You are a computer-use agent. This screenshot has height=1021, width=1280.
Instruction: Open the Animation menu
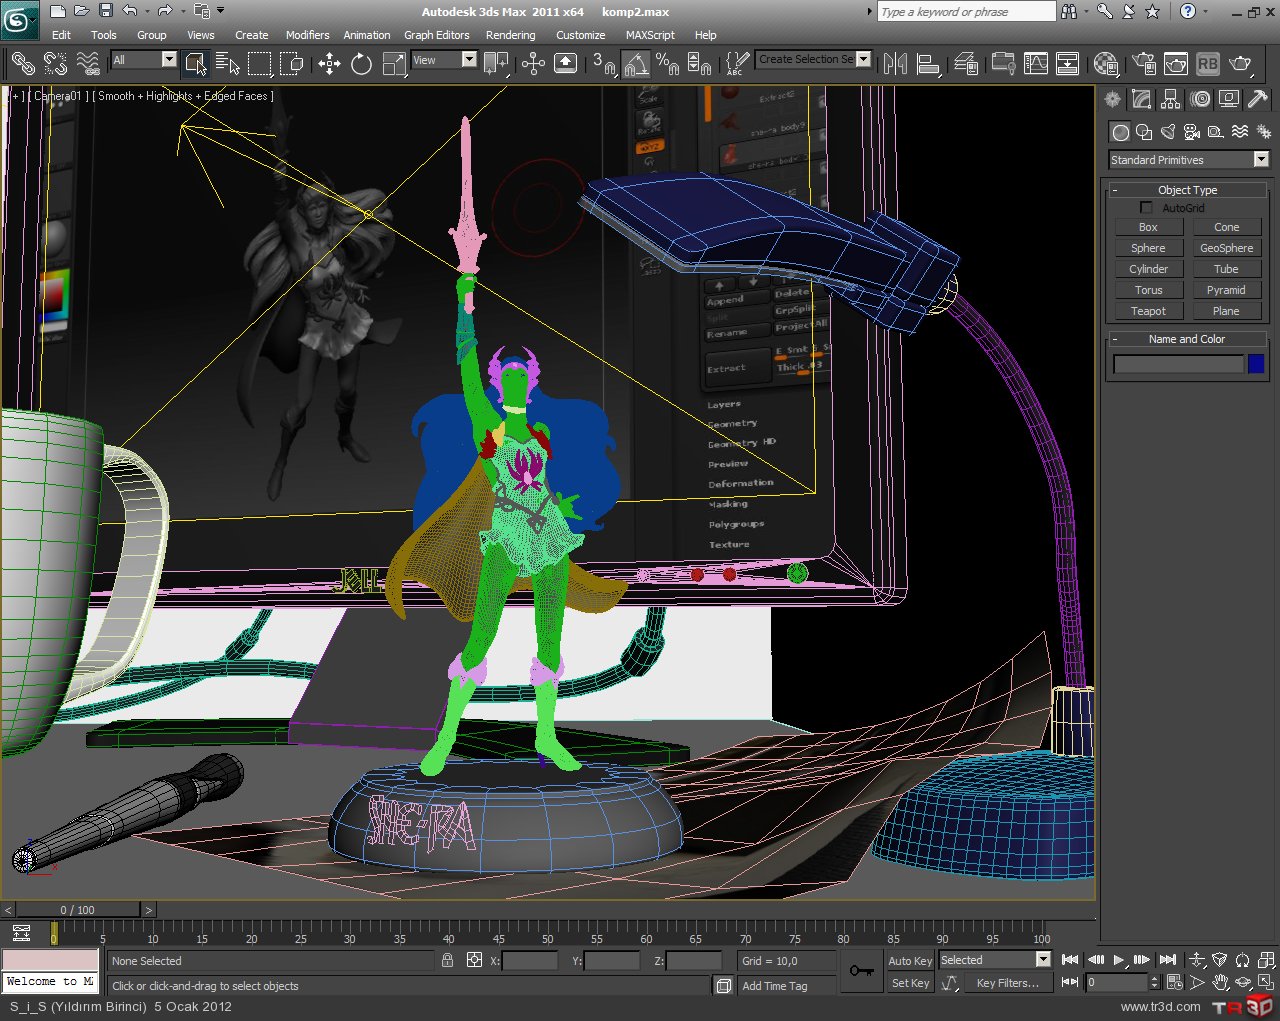tap(367, 35)
